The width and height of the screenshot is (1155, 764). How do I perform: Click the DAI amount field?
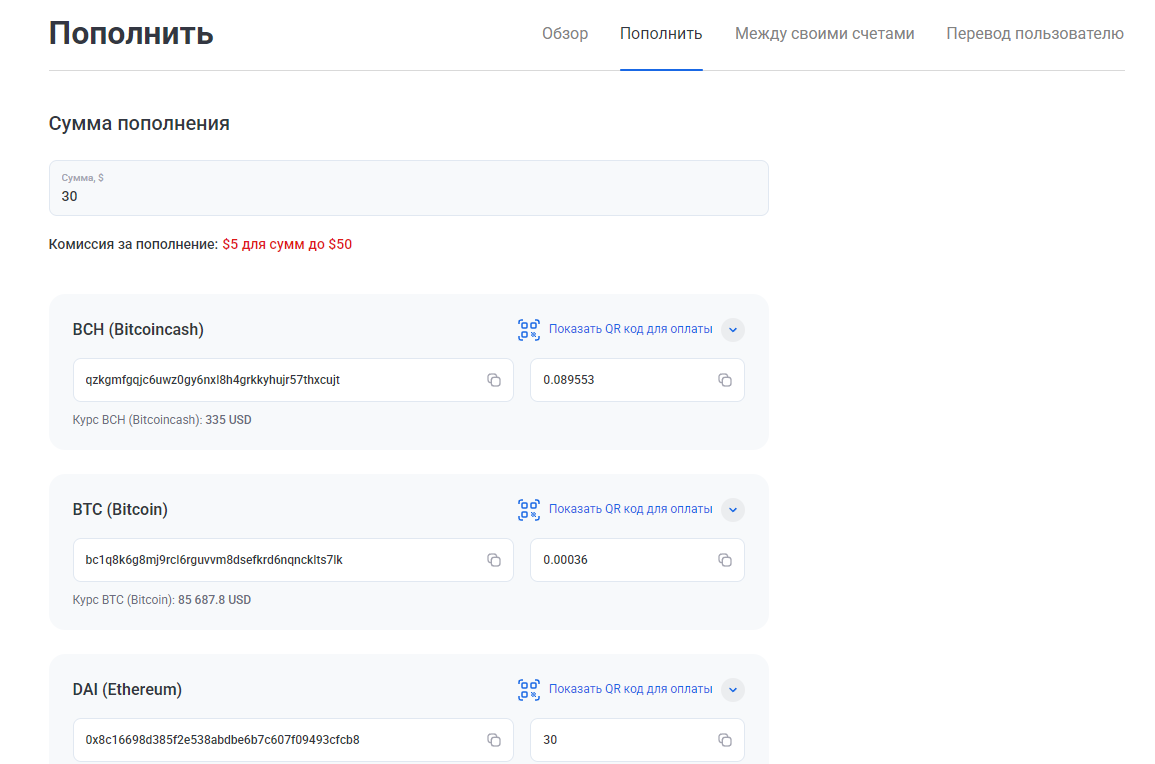point(637,740)
